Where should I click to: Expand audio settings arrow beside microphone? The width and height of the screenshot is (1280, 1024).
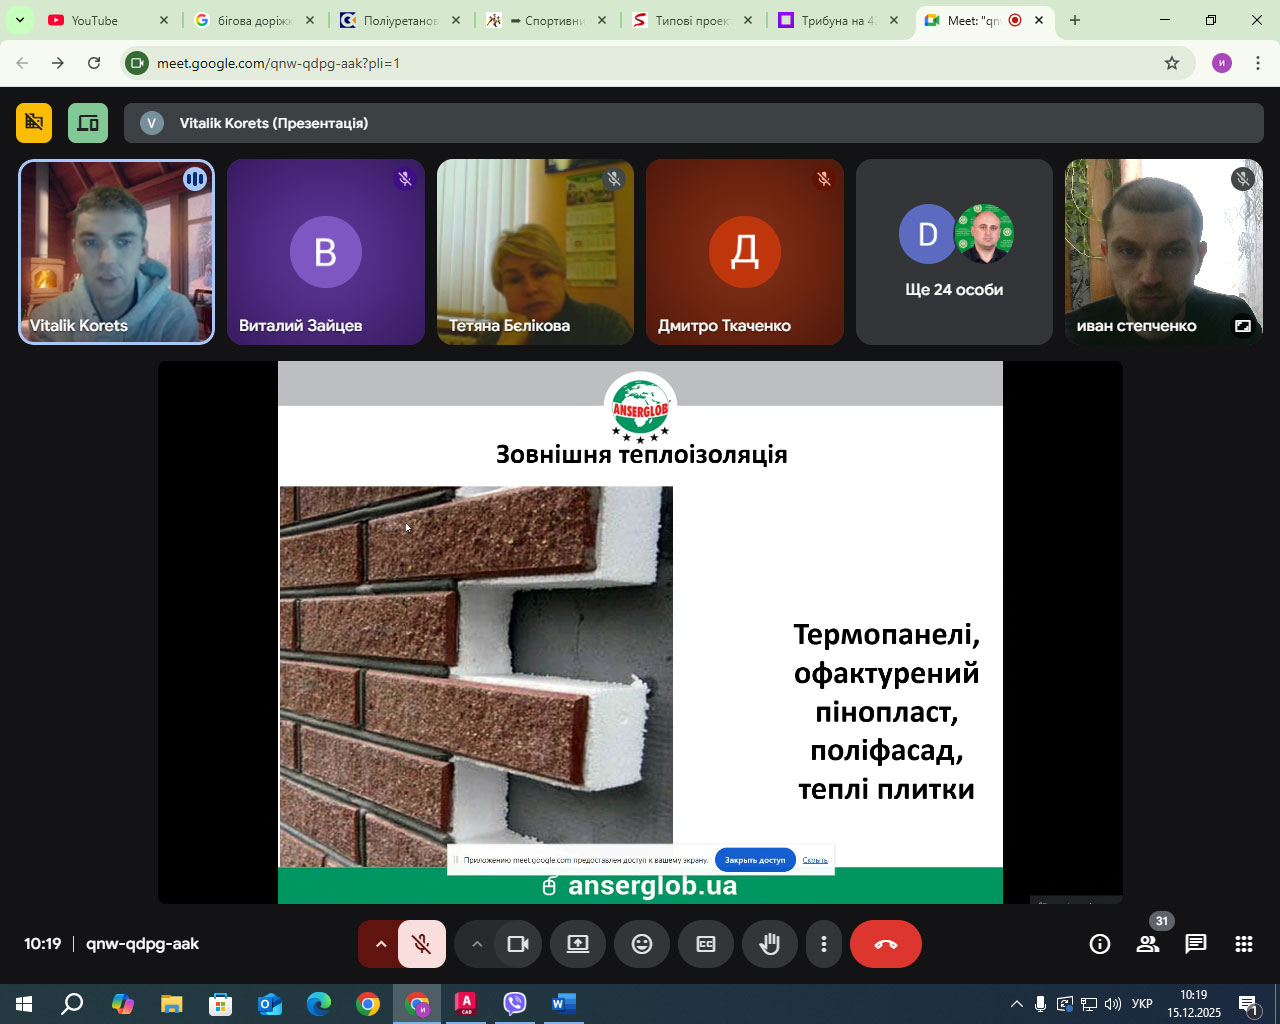(x=380, y=944)
